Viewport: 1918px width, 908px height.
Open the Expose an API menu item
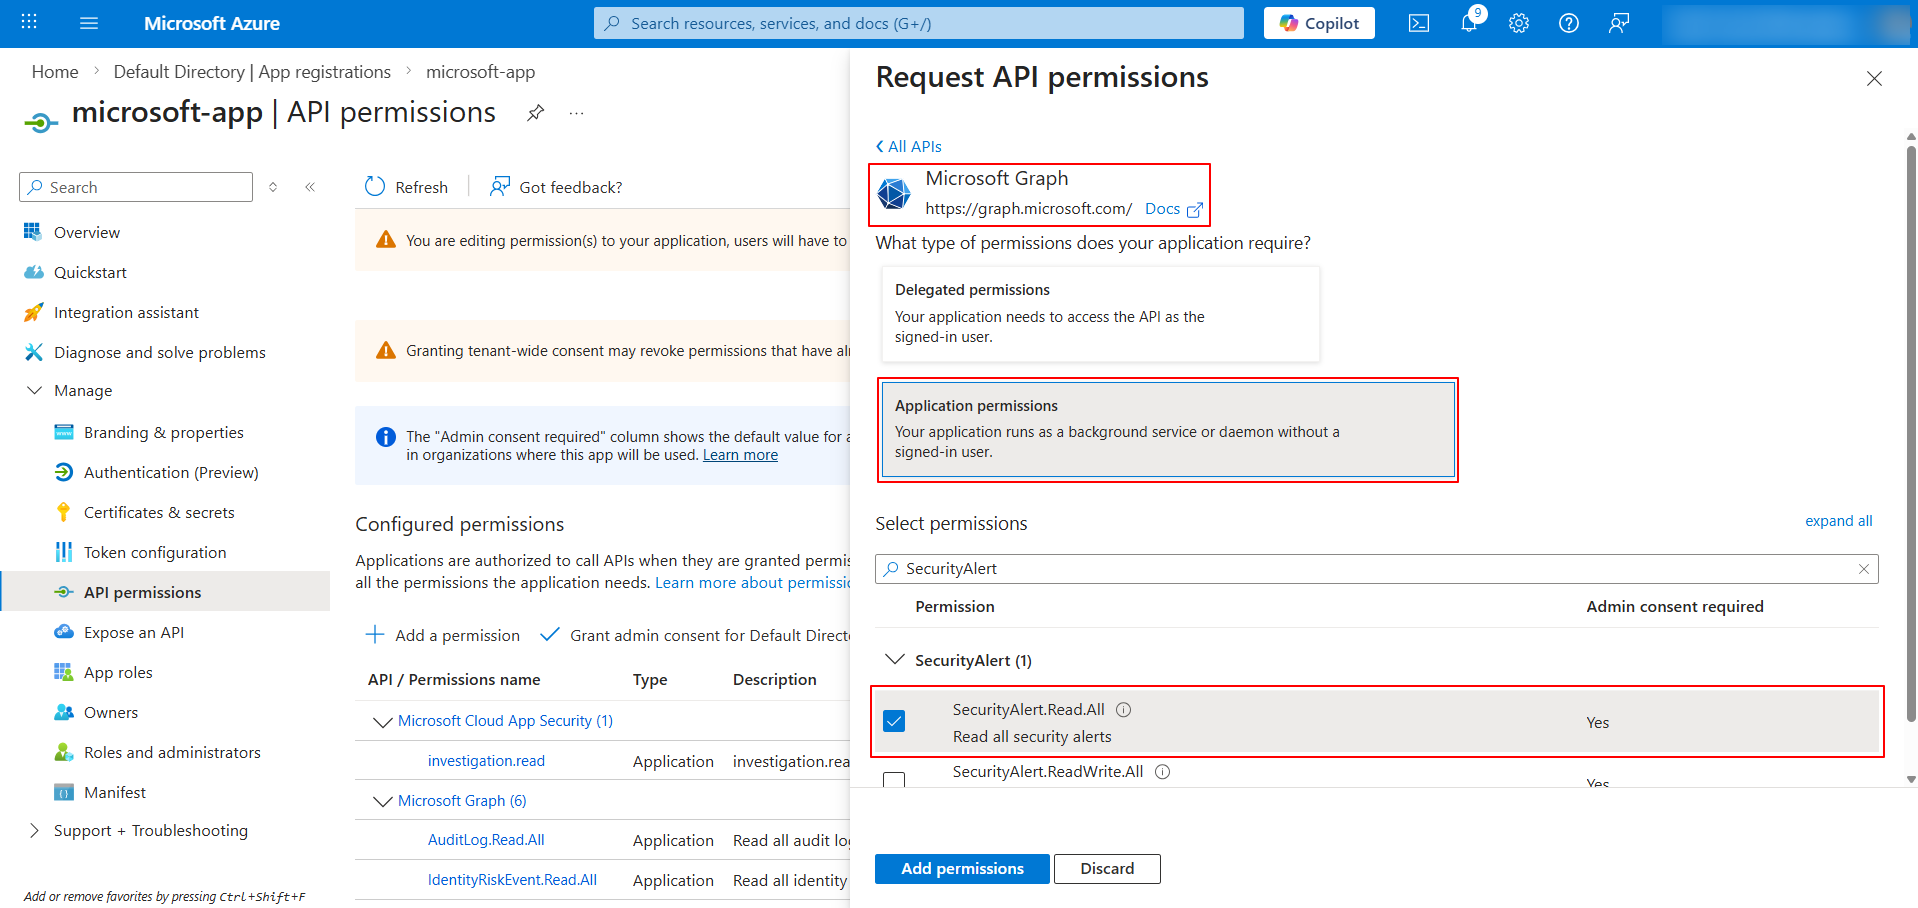134,632
